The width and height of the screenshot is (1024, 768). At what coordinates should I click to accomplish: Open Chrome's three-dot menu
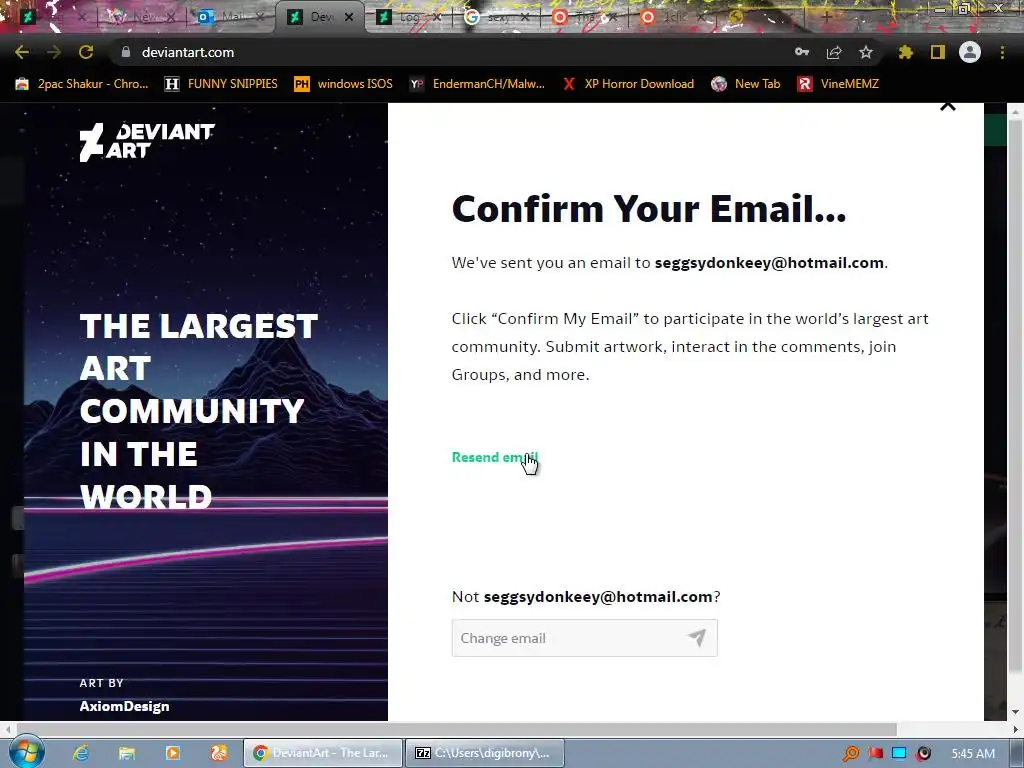click(x=1002, y=52)
